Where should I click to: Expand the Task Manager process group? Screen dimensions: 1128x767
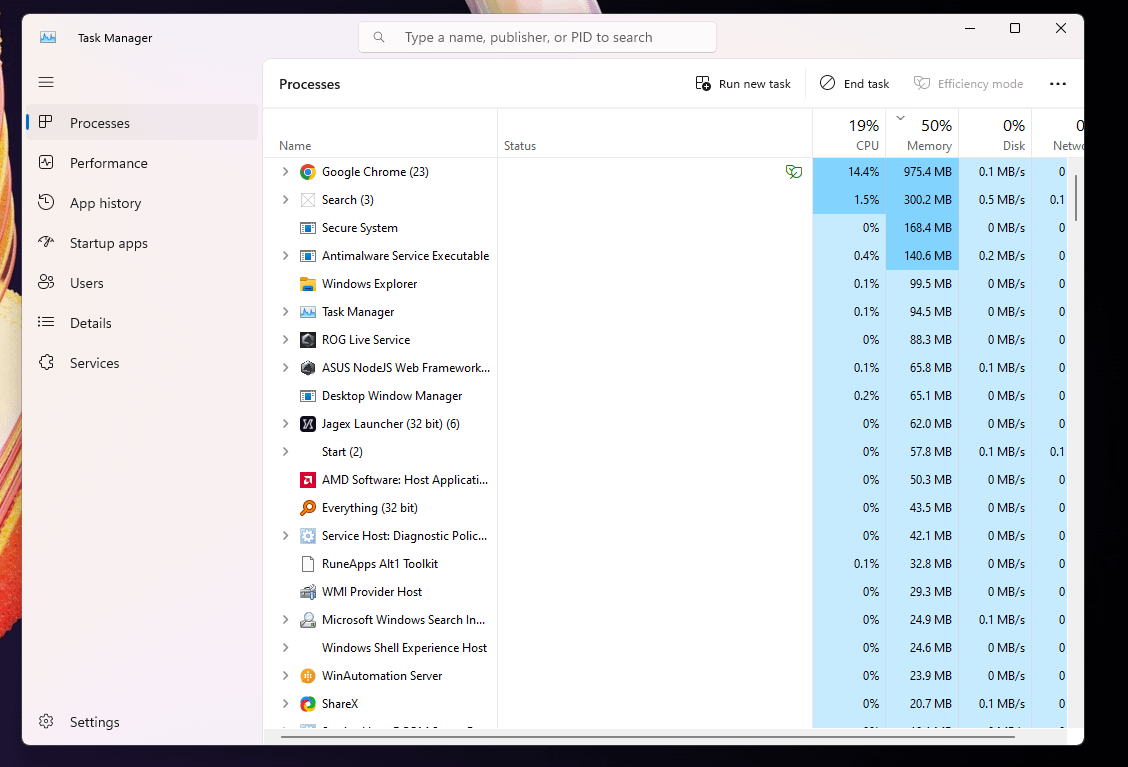pyautogui.click(x=286, y=312)
